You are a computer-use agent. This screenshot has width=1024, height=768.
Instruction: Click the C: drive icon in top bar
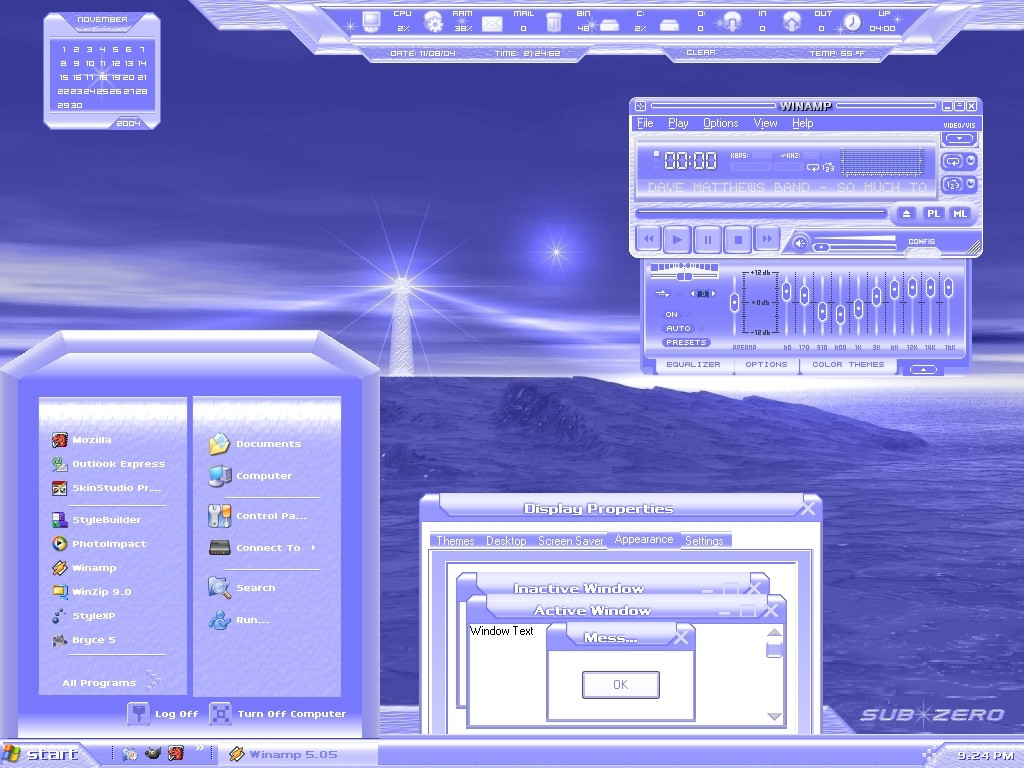pos(609,25)
